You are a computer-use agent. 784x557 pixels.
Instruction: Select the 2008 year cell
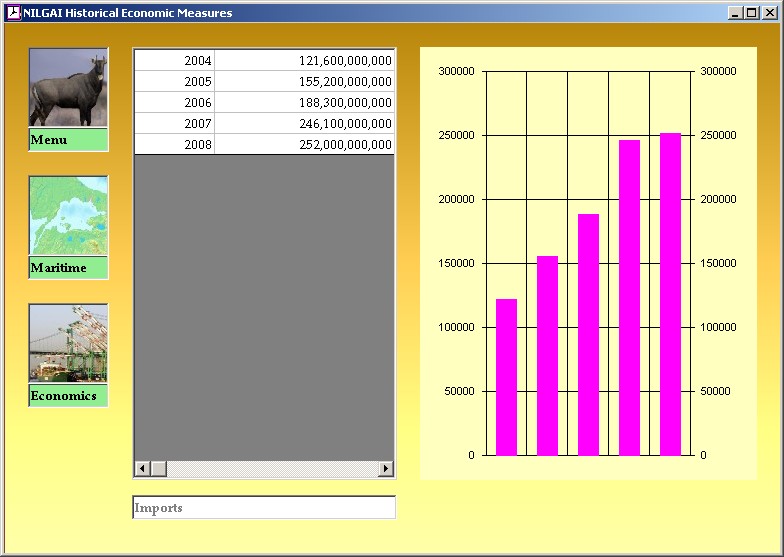coord(175,145)
